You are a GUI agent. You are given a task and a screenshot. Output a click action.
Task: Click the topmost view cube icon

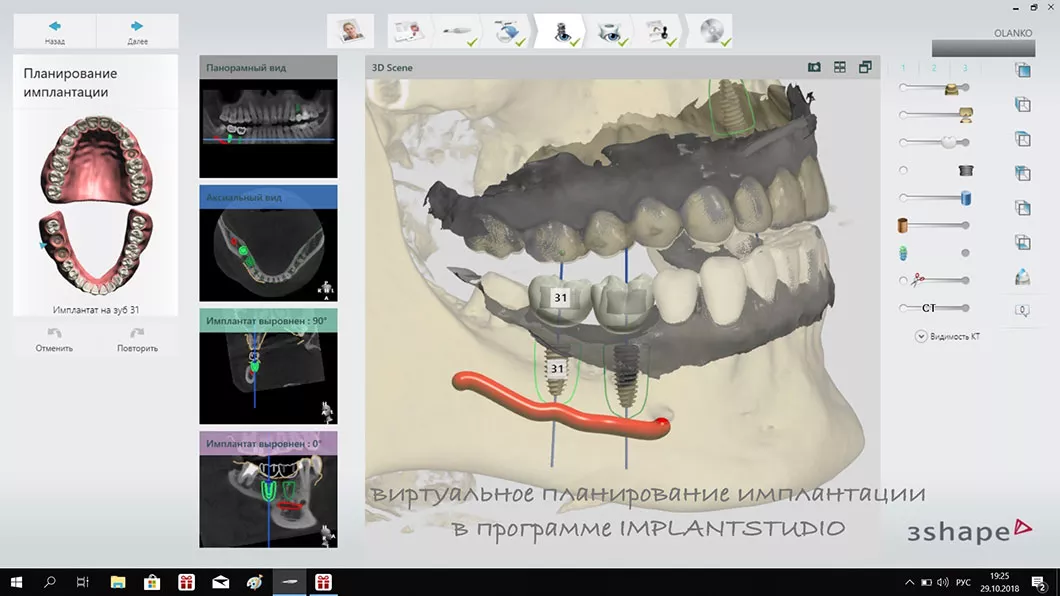tap(1022, 70)
